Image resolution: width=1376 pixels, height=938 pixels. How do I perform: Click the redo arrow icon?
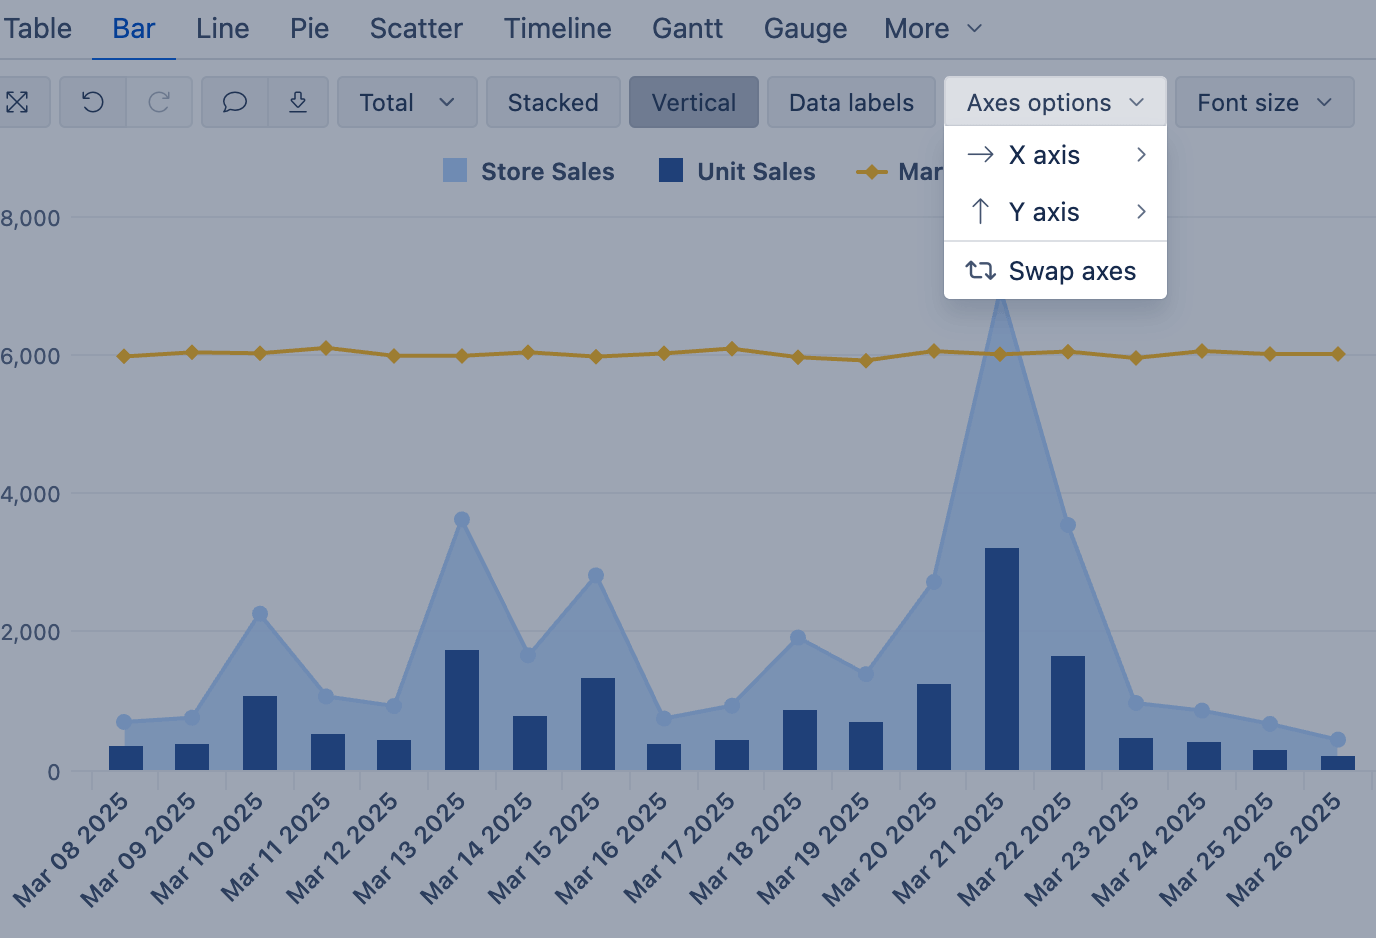(x=159, y=102)
